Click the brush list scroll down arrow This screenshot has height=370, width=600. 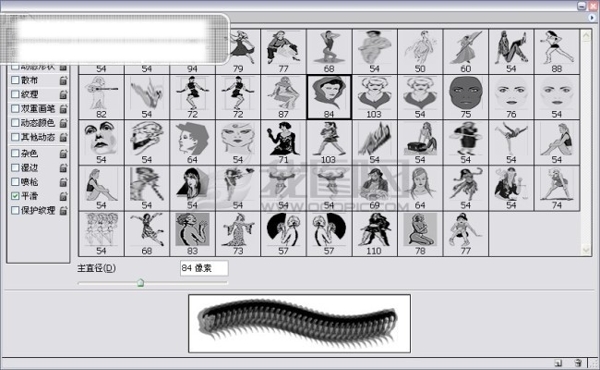[x=586, y=250]
